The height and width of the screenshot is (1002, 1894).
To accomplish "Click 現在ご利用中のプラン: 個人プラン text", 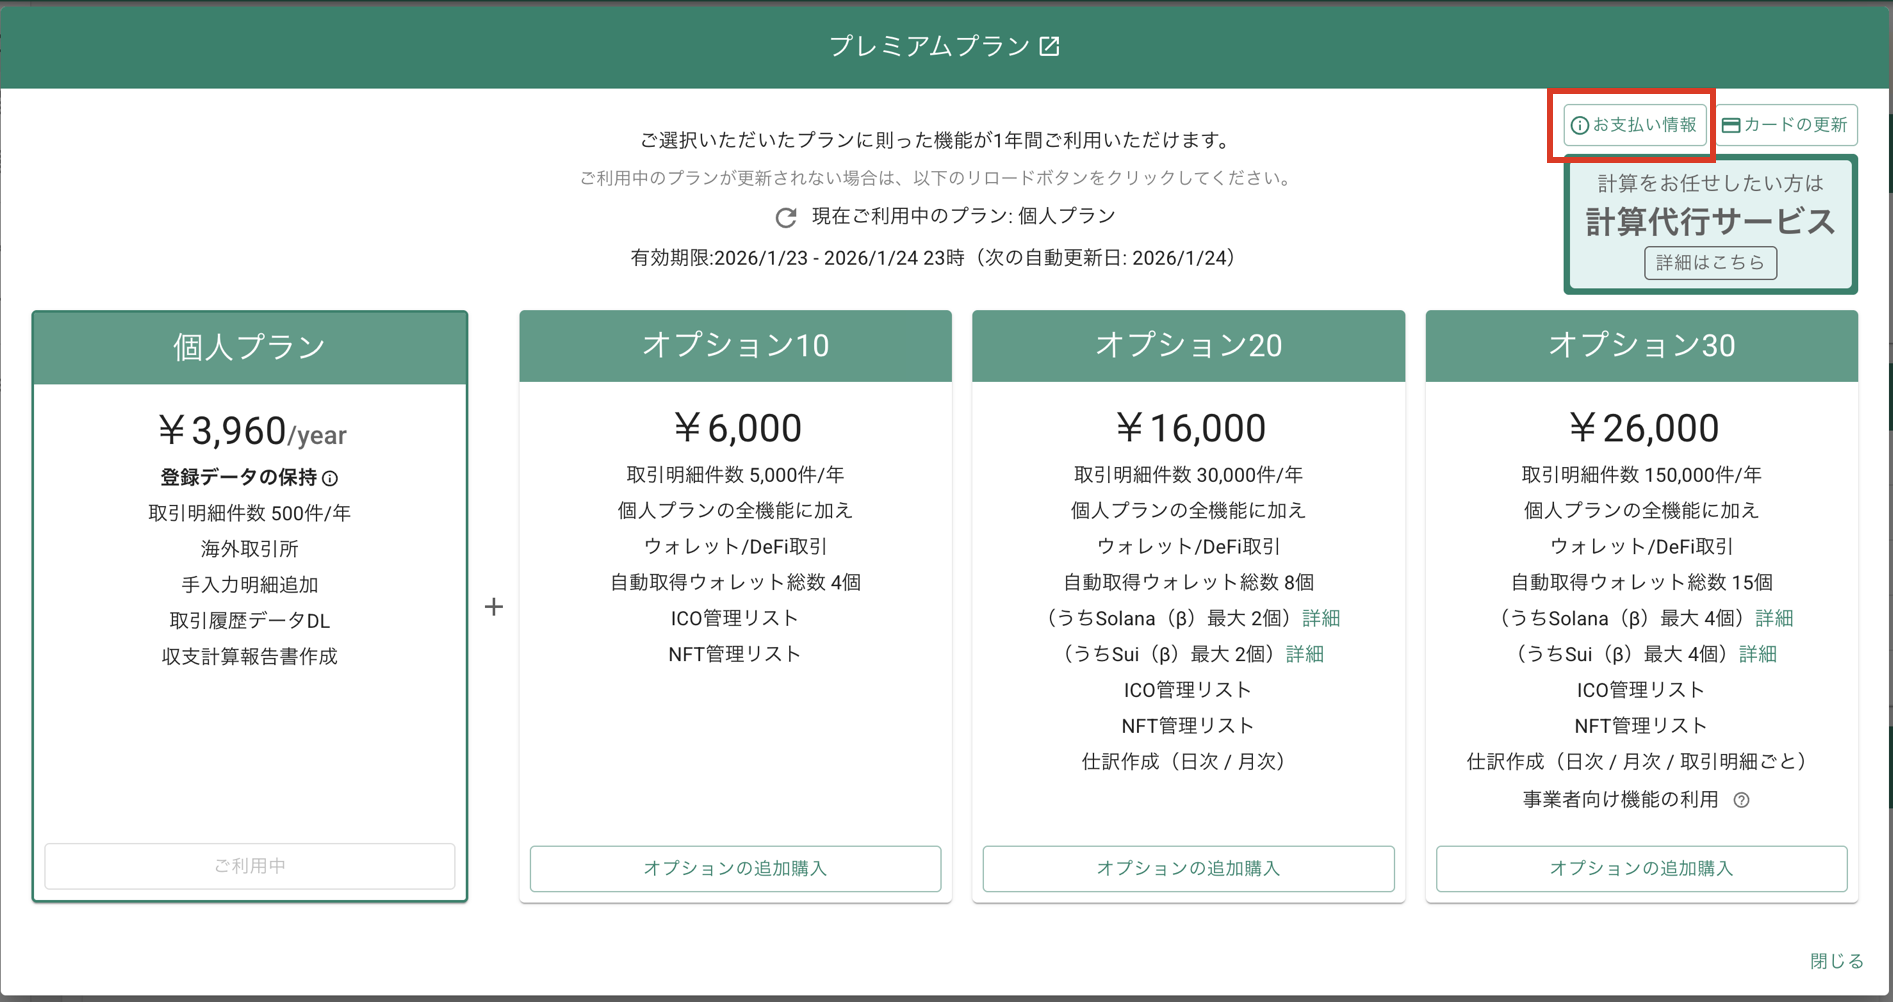I will [963, 217].
